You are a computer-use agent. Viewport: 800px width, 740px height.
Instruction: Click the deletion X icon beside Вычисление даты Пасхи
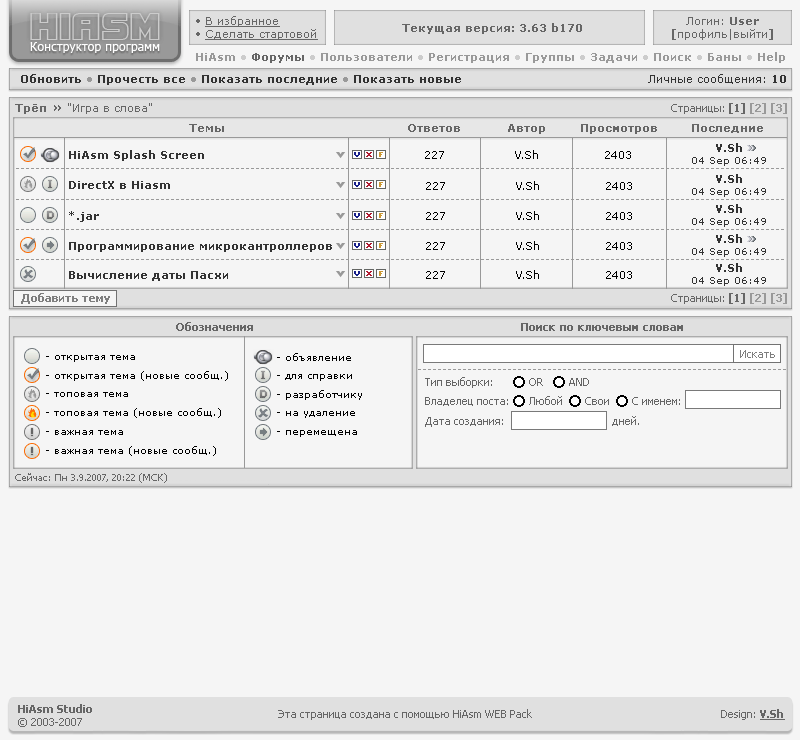pos(28,275)
